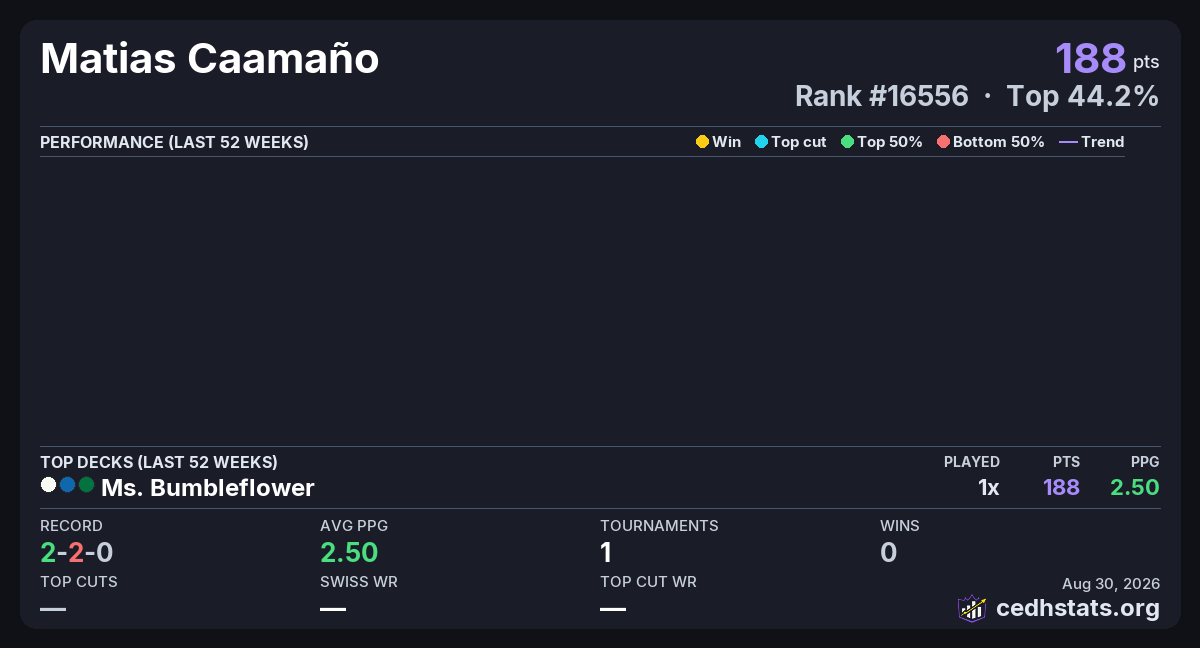This screenshot has height=648, width=1200.
Task: Open the Ms. Bumbleflower deck entry
Action: point(208,488)
